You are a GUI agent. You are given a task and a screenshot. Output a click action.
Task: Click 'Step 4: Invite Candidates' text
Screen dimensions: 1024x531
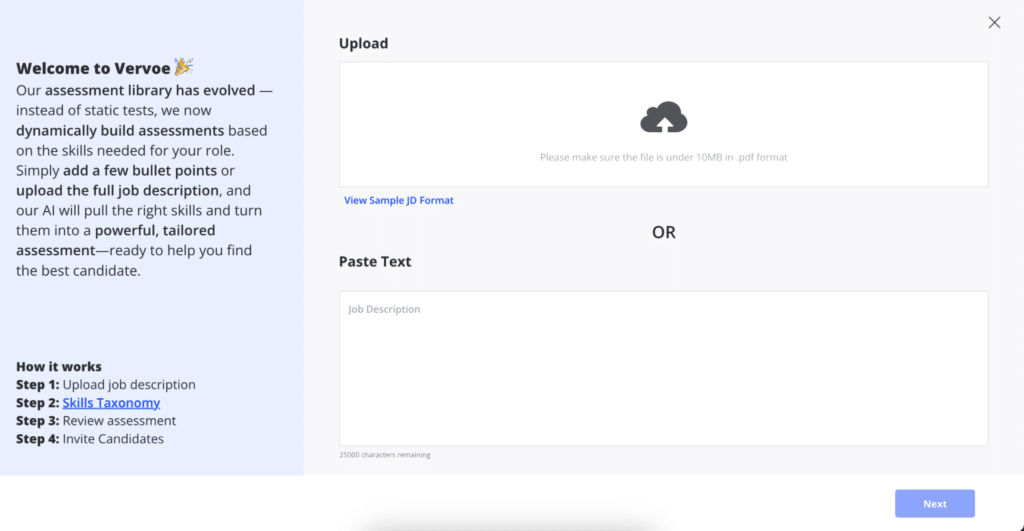point(90,439)
